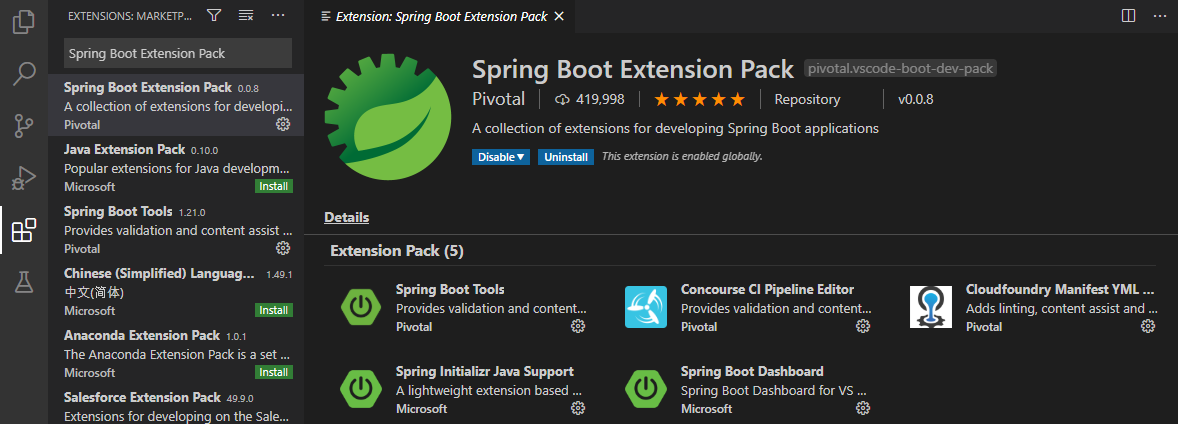1178x424 pixels.
Task: Clear extensions search results icon
Action: (x=246, y=15)
